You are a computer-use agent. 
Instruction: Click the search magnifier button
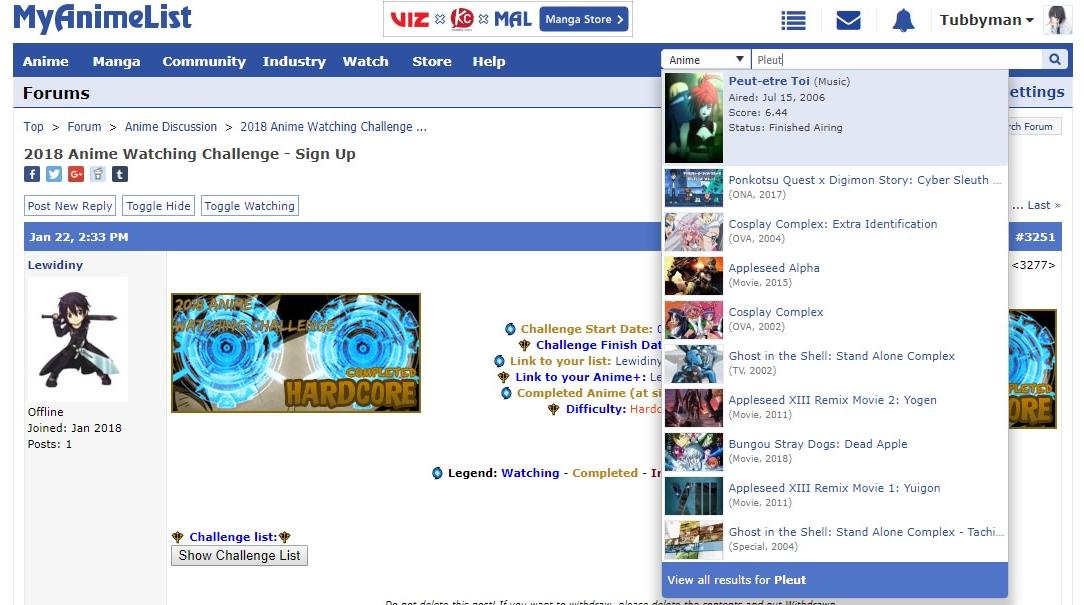(1054, 59)
